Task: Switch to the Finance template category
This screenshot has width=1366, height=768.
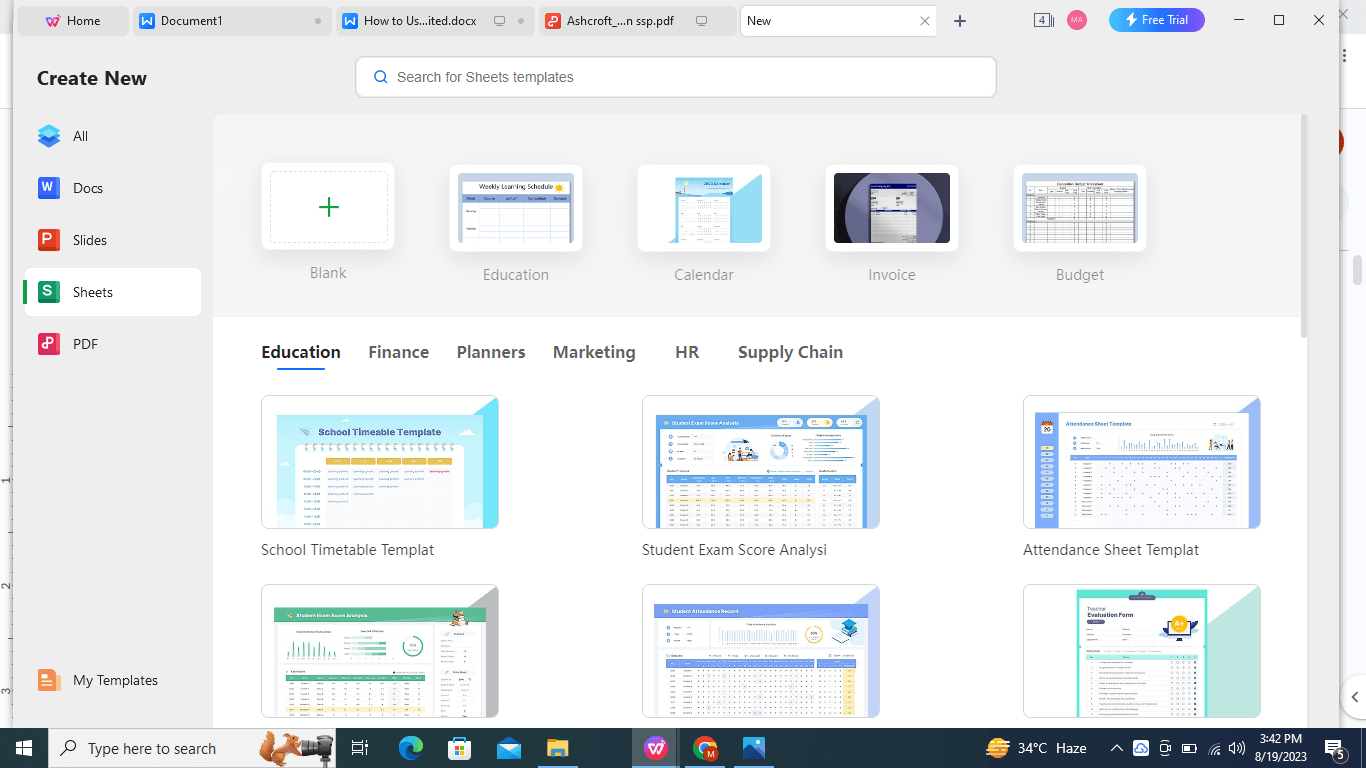Action: (x=398, y=352)
